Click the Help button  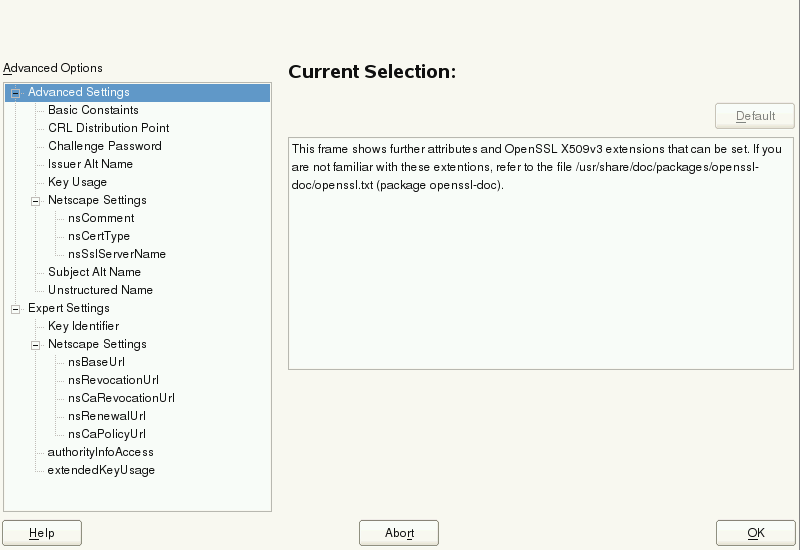(x=42, y=533)
